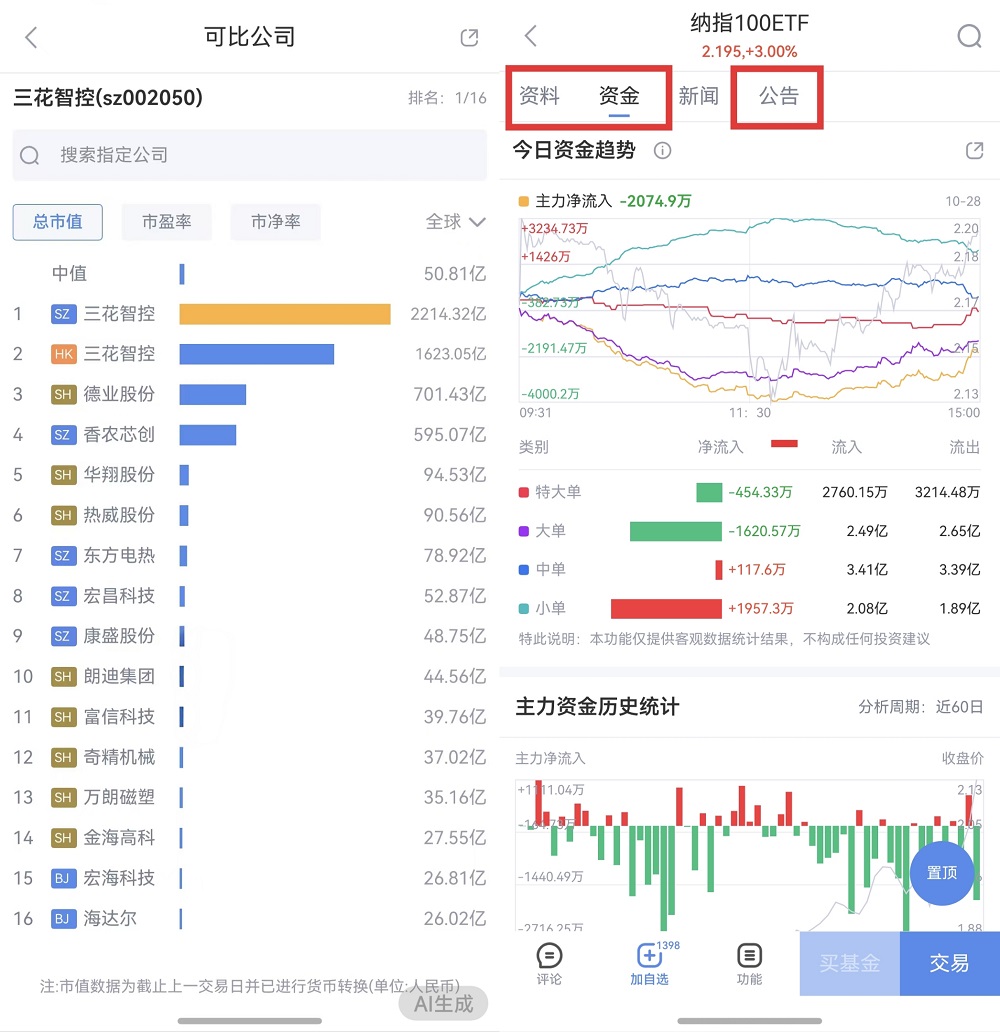1000x1032 pixels.
Task: Tap the share icon on 可比公司 page
Action: (469, 36)
